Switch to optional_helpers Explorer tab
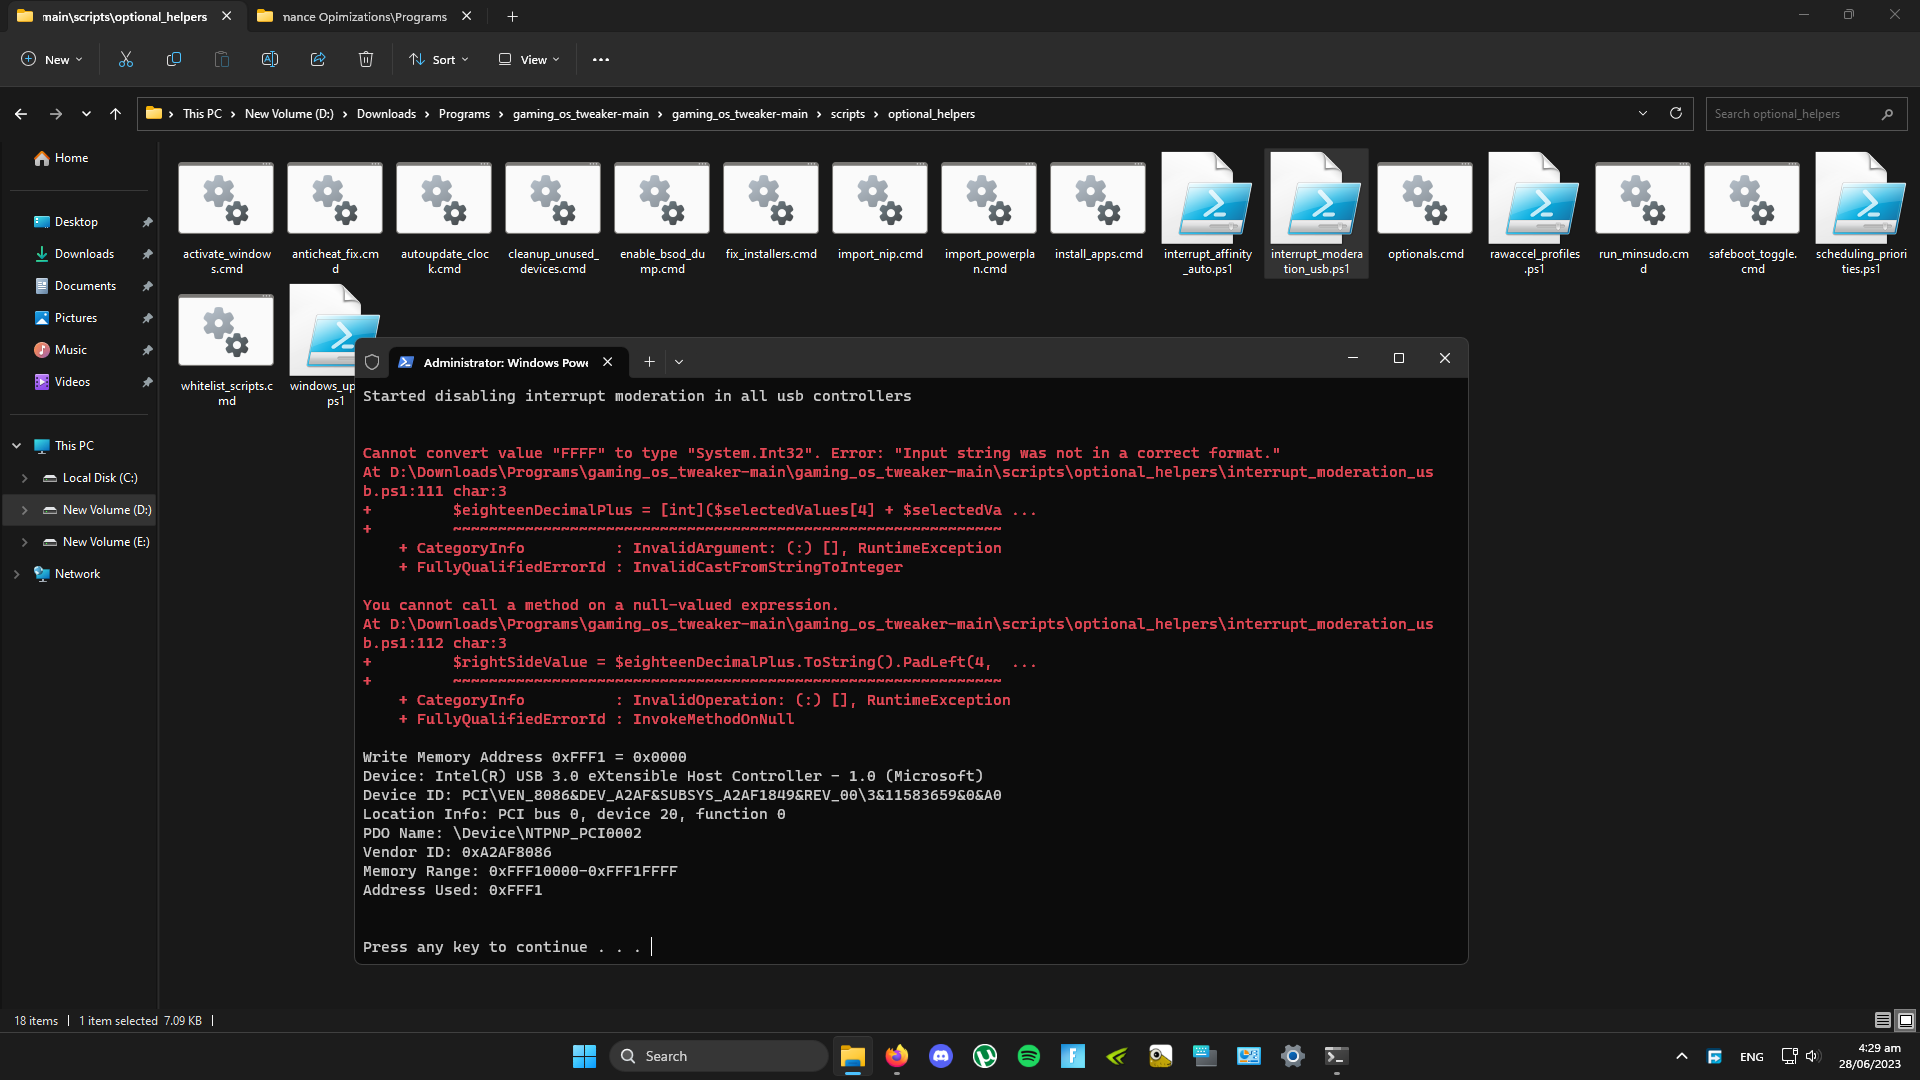This screenshot has width=1920, height=1080. tap(124, 16)
